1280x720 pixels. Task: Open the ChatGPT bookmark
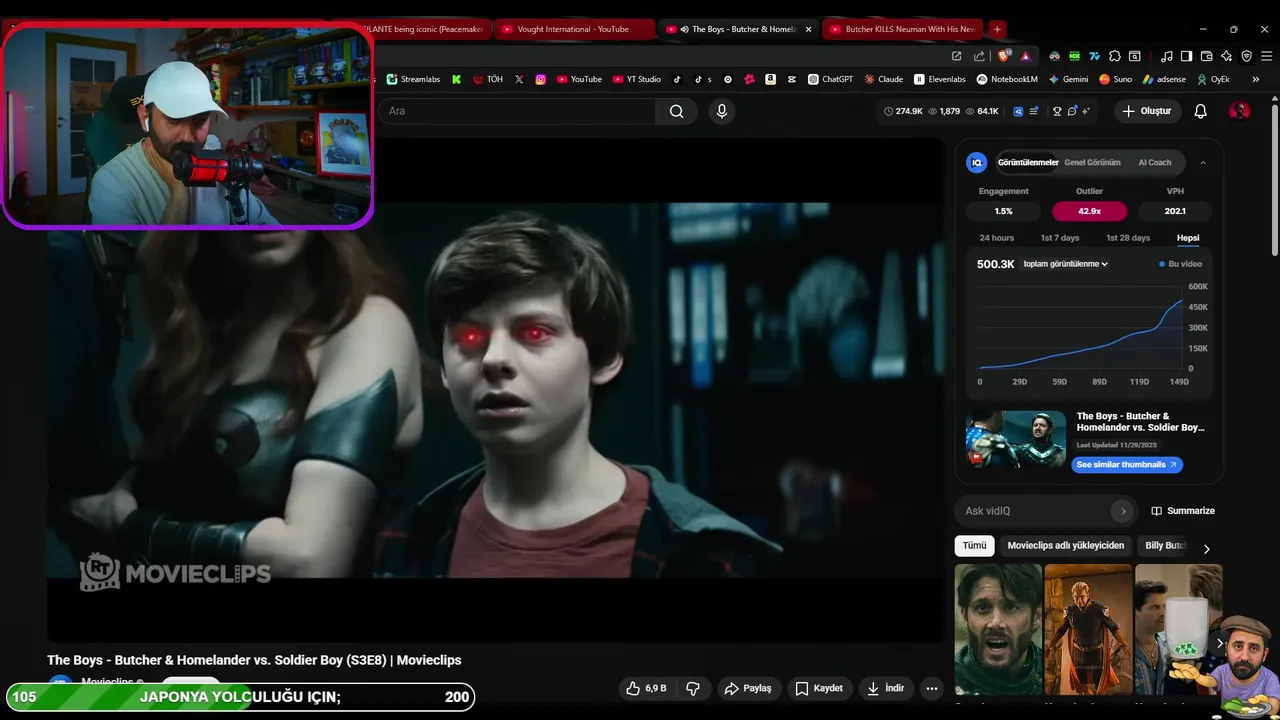pyautogui.click(x=830, y=79)
